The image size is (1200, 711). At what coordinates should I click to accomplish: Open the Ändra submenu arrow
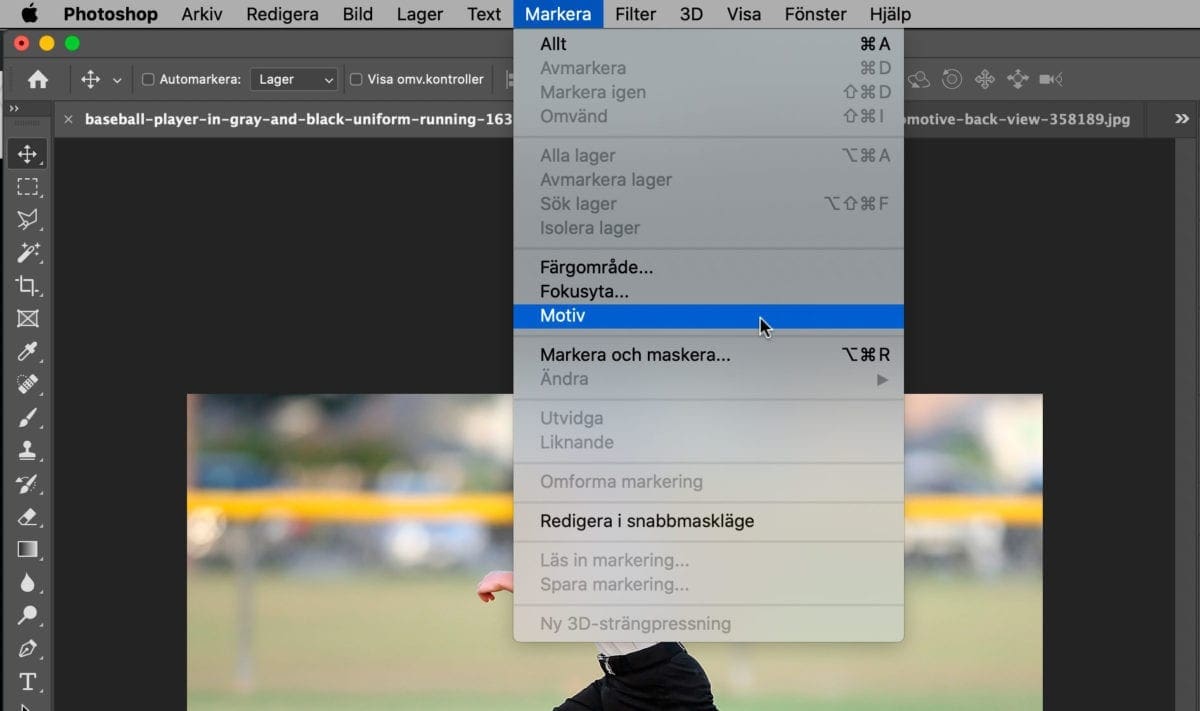[x=882, y=380]
